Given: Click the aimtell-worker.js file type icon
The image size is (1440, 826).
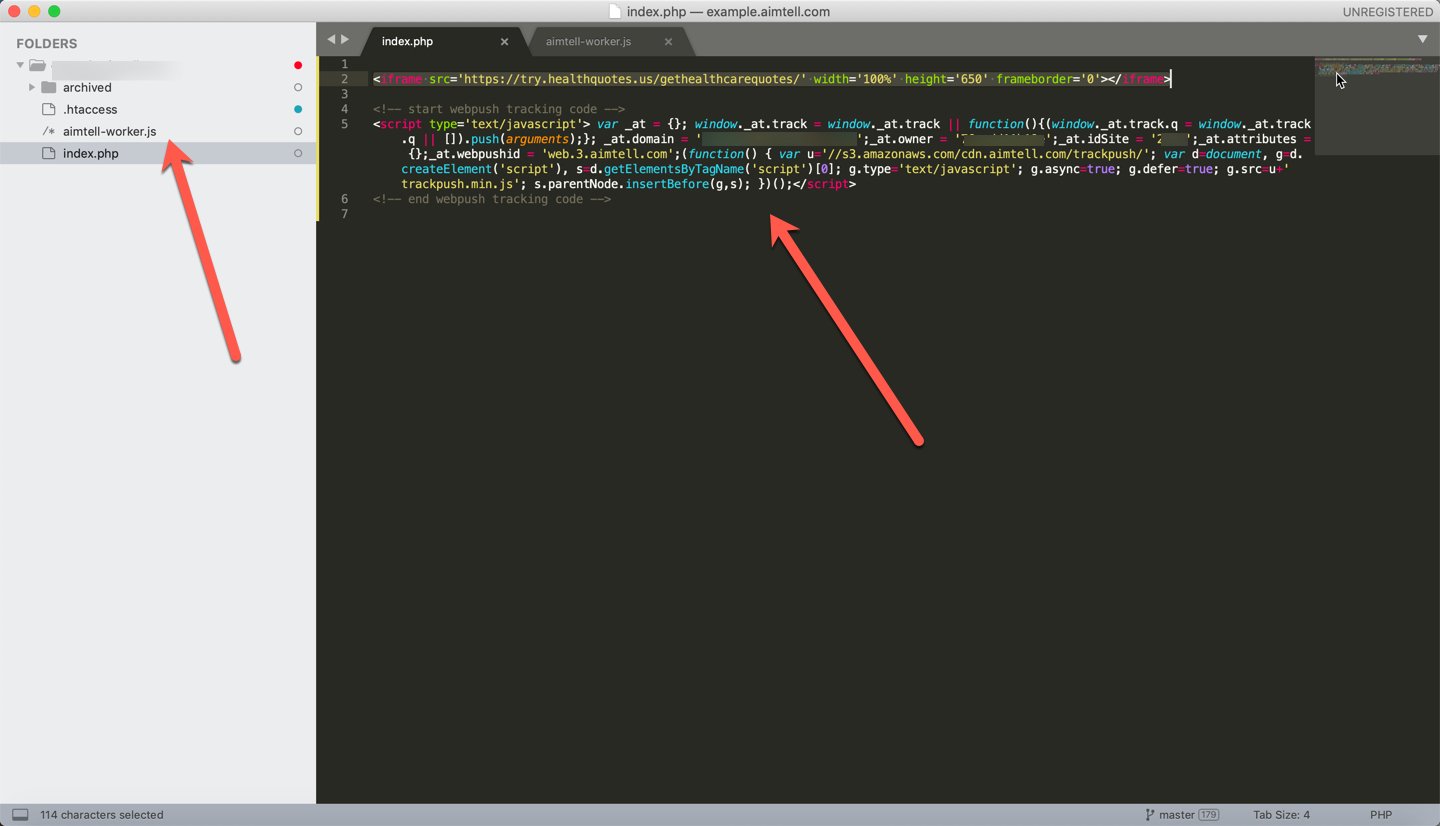Looking at the screenshot, I should tap(48, 132).
